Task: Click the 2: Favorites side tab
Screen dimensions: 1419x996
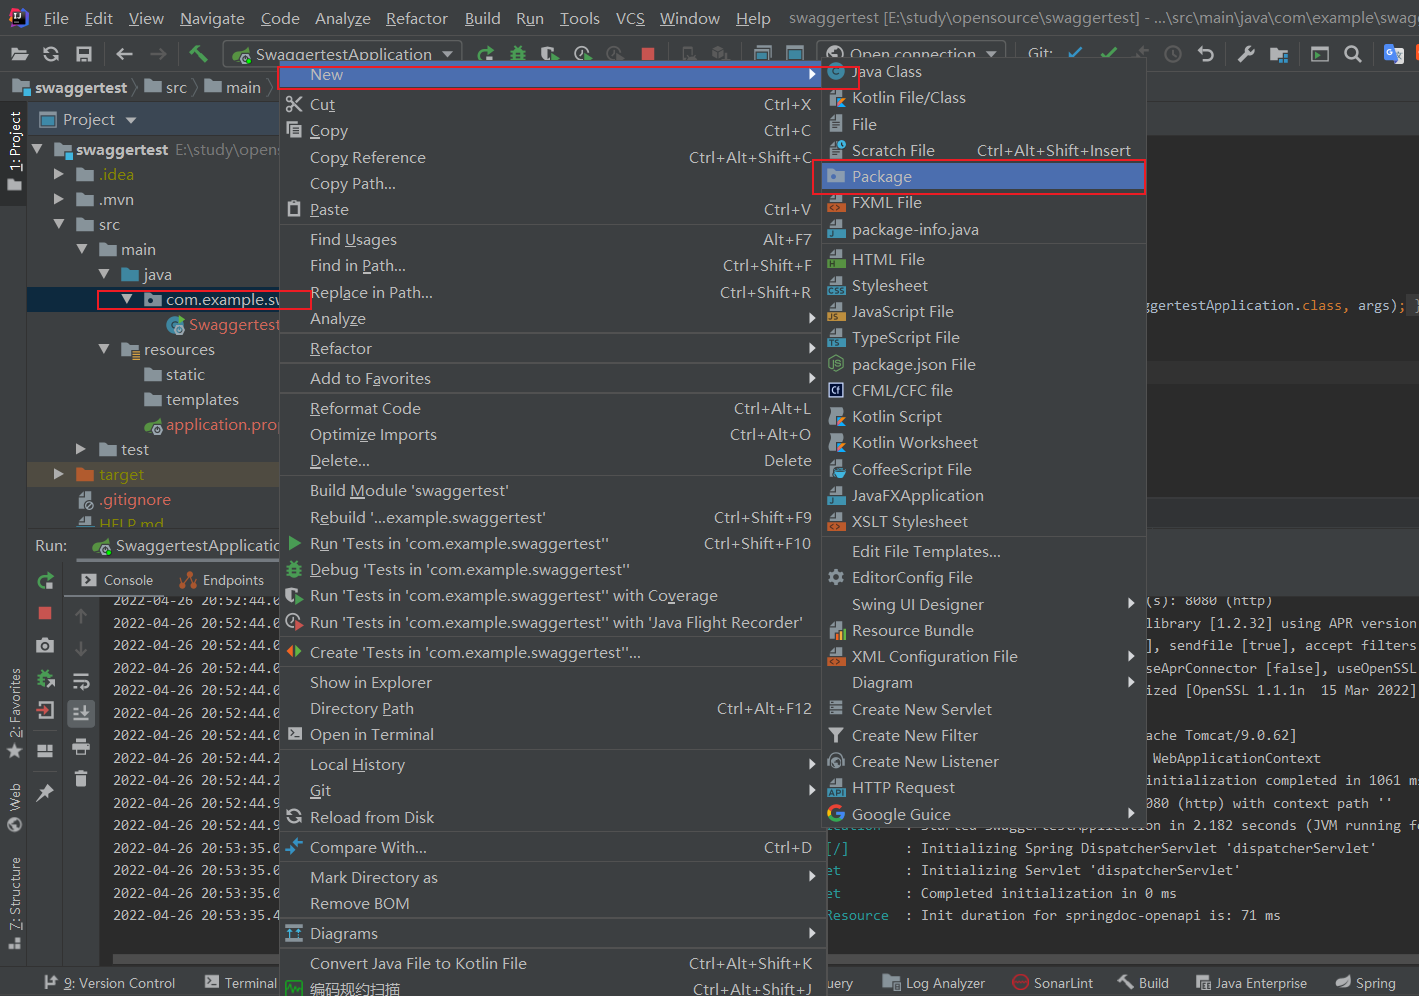Action: point(14,713)
